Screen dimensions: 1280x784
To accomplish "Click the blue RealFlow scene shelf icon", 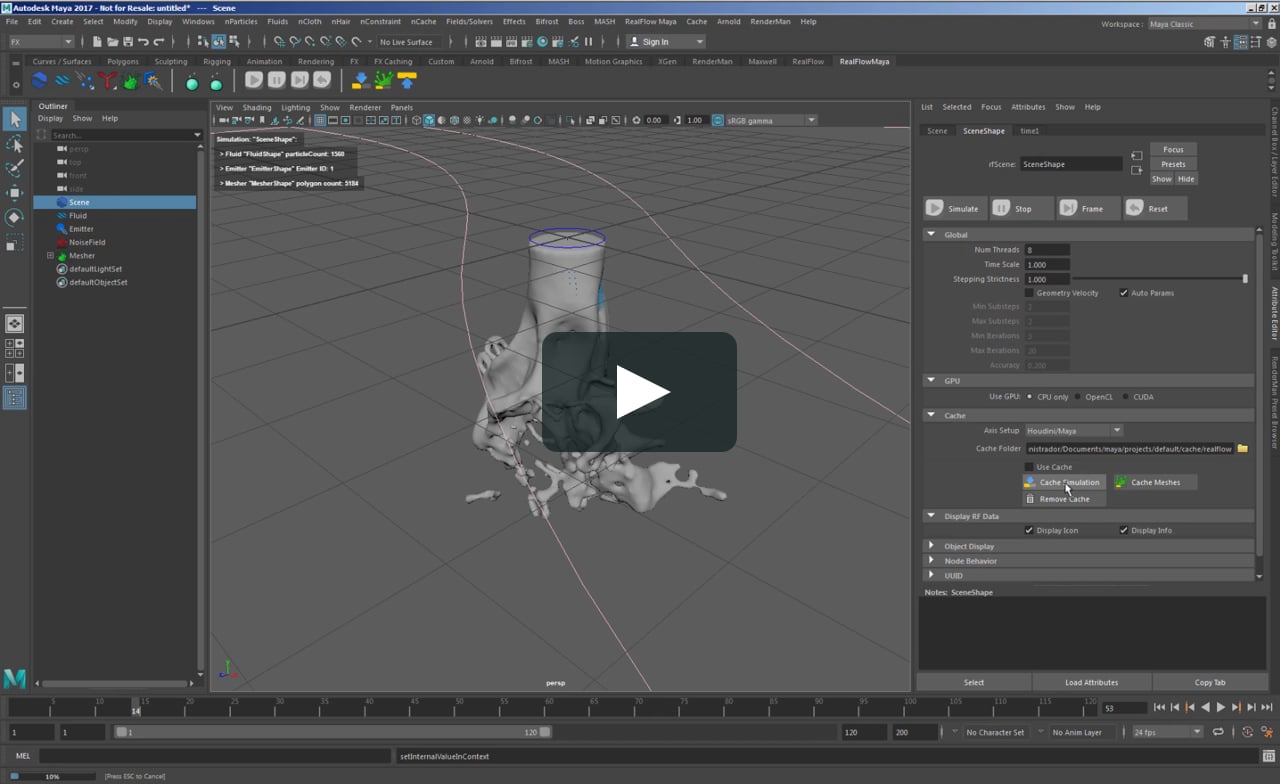I will tap(39, 81).
